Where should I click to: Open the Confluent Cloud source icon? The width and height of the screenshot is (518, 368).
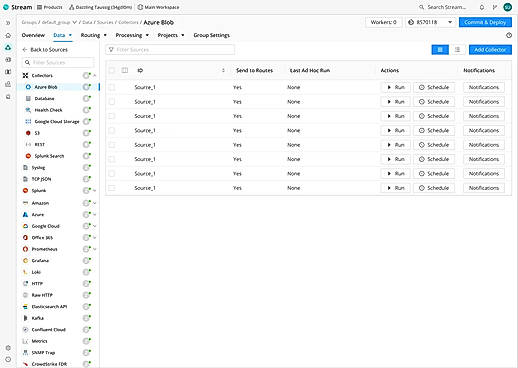(25, 330)
